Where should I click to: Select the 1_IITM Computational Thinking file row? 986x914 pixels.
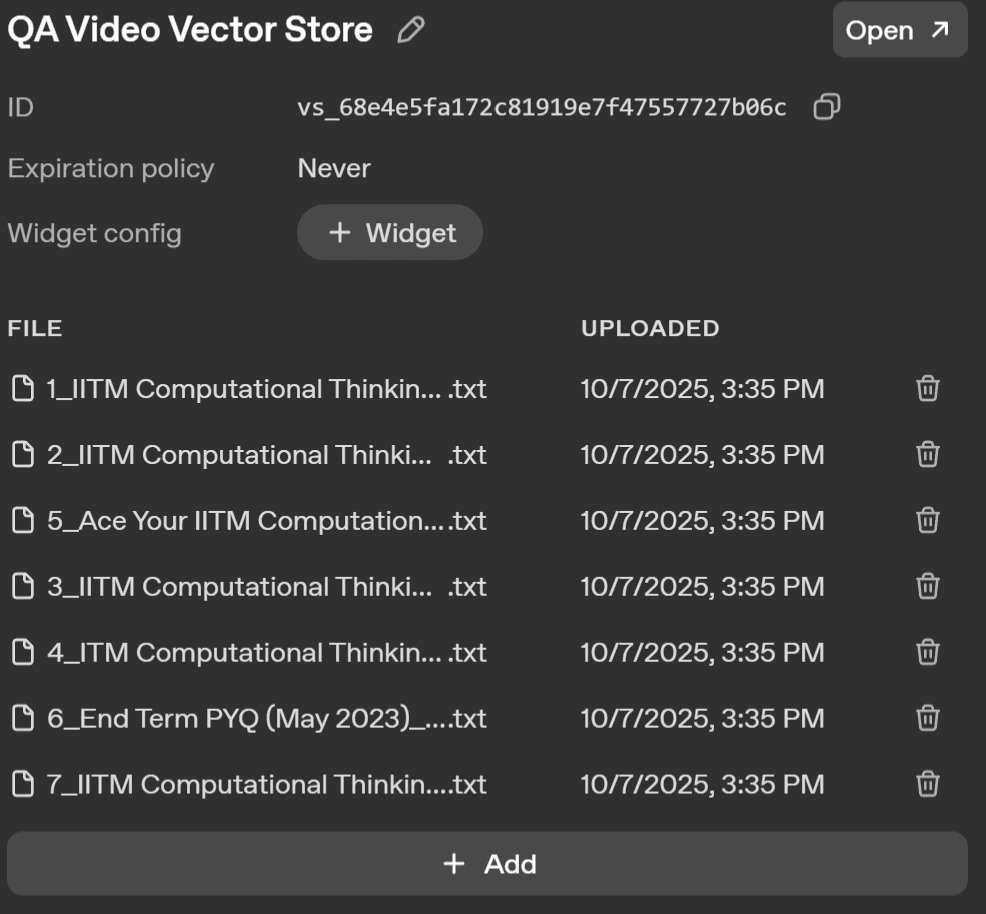tap(250, 389)
